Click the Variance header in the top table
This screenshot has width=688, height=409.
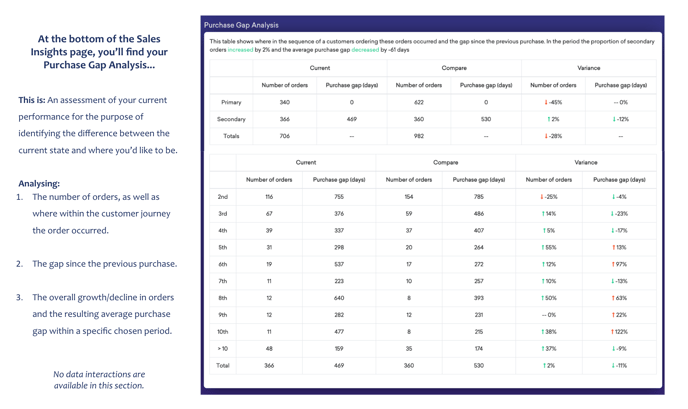point(588,68)
